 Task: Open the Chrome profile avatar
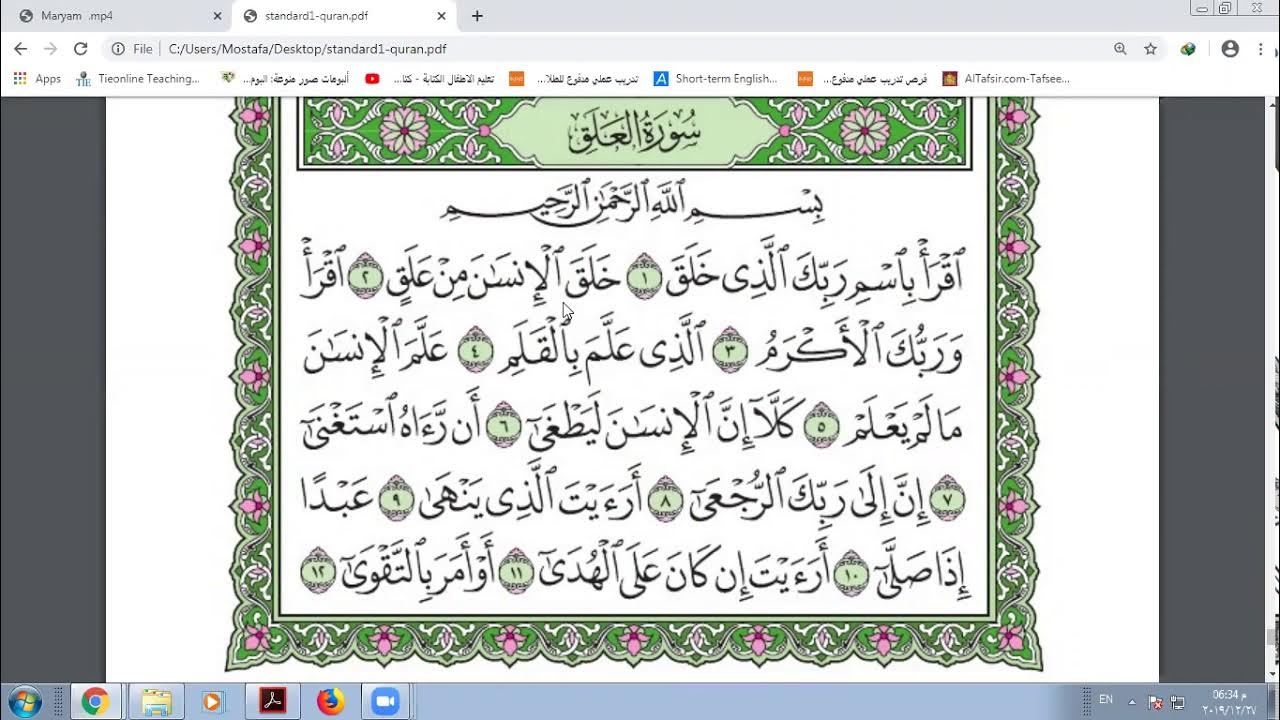click(1230, 48)
